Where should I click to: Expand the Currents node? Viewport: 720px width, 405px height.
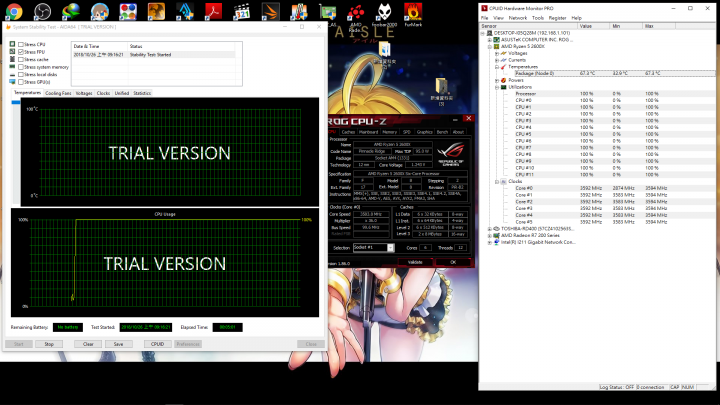pyautogui.click(x=496, y=60)
